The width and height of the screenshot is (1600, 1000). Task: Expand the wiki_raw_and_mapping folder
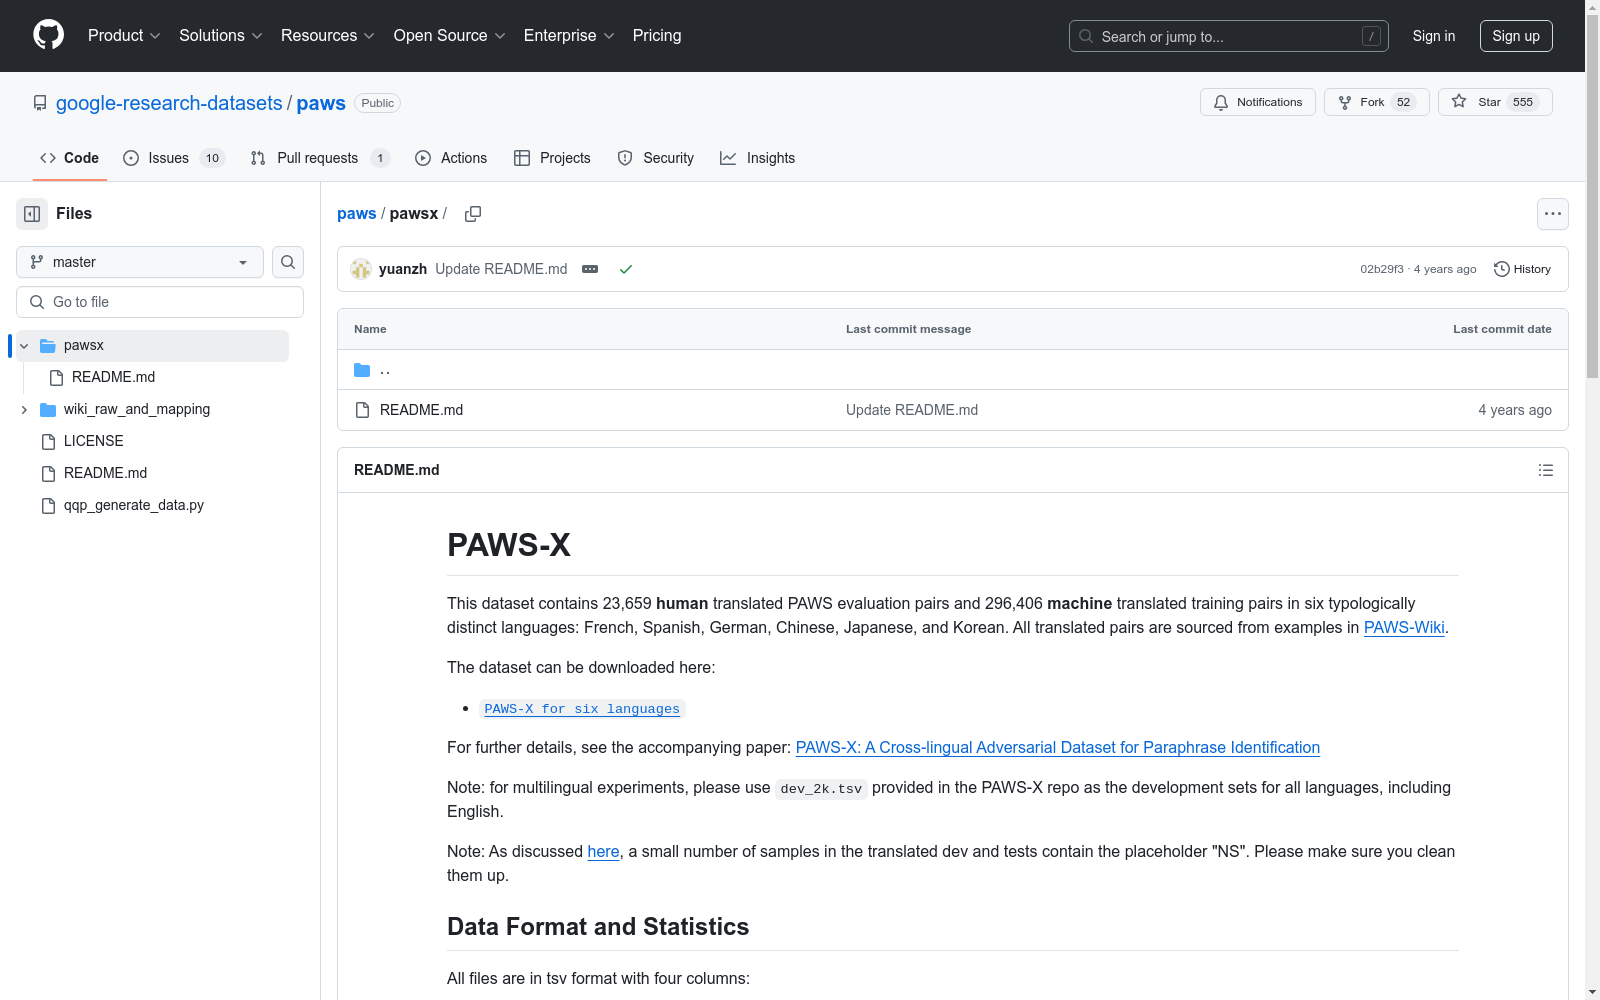click(x=24, y=410)
